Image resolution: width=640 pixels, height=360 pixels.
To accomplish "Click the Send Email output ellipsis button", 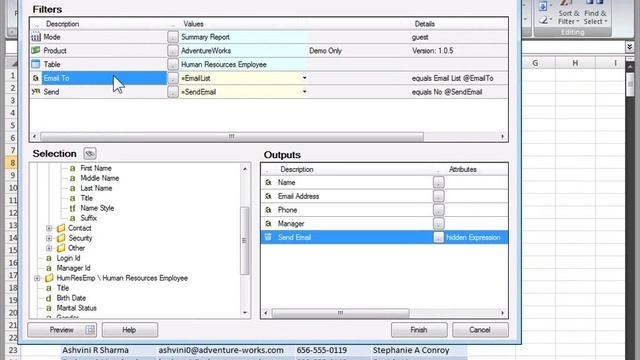I will [438, 237].
